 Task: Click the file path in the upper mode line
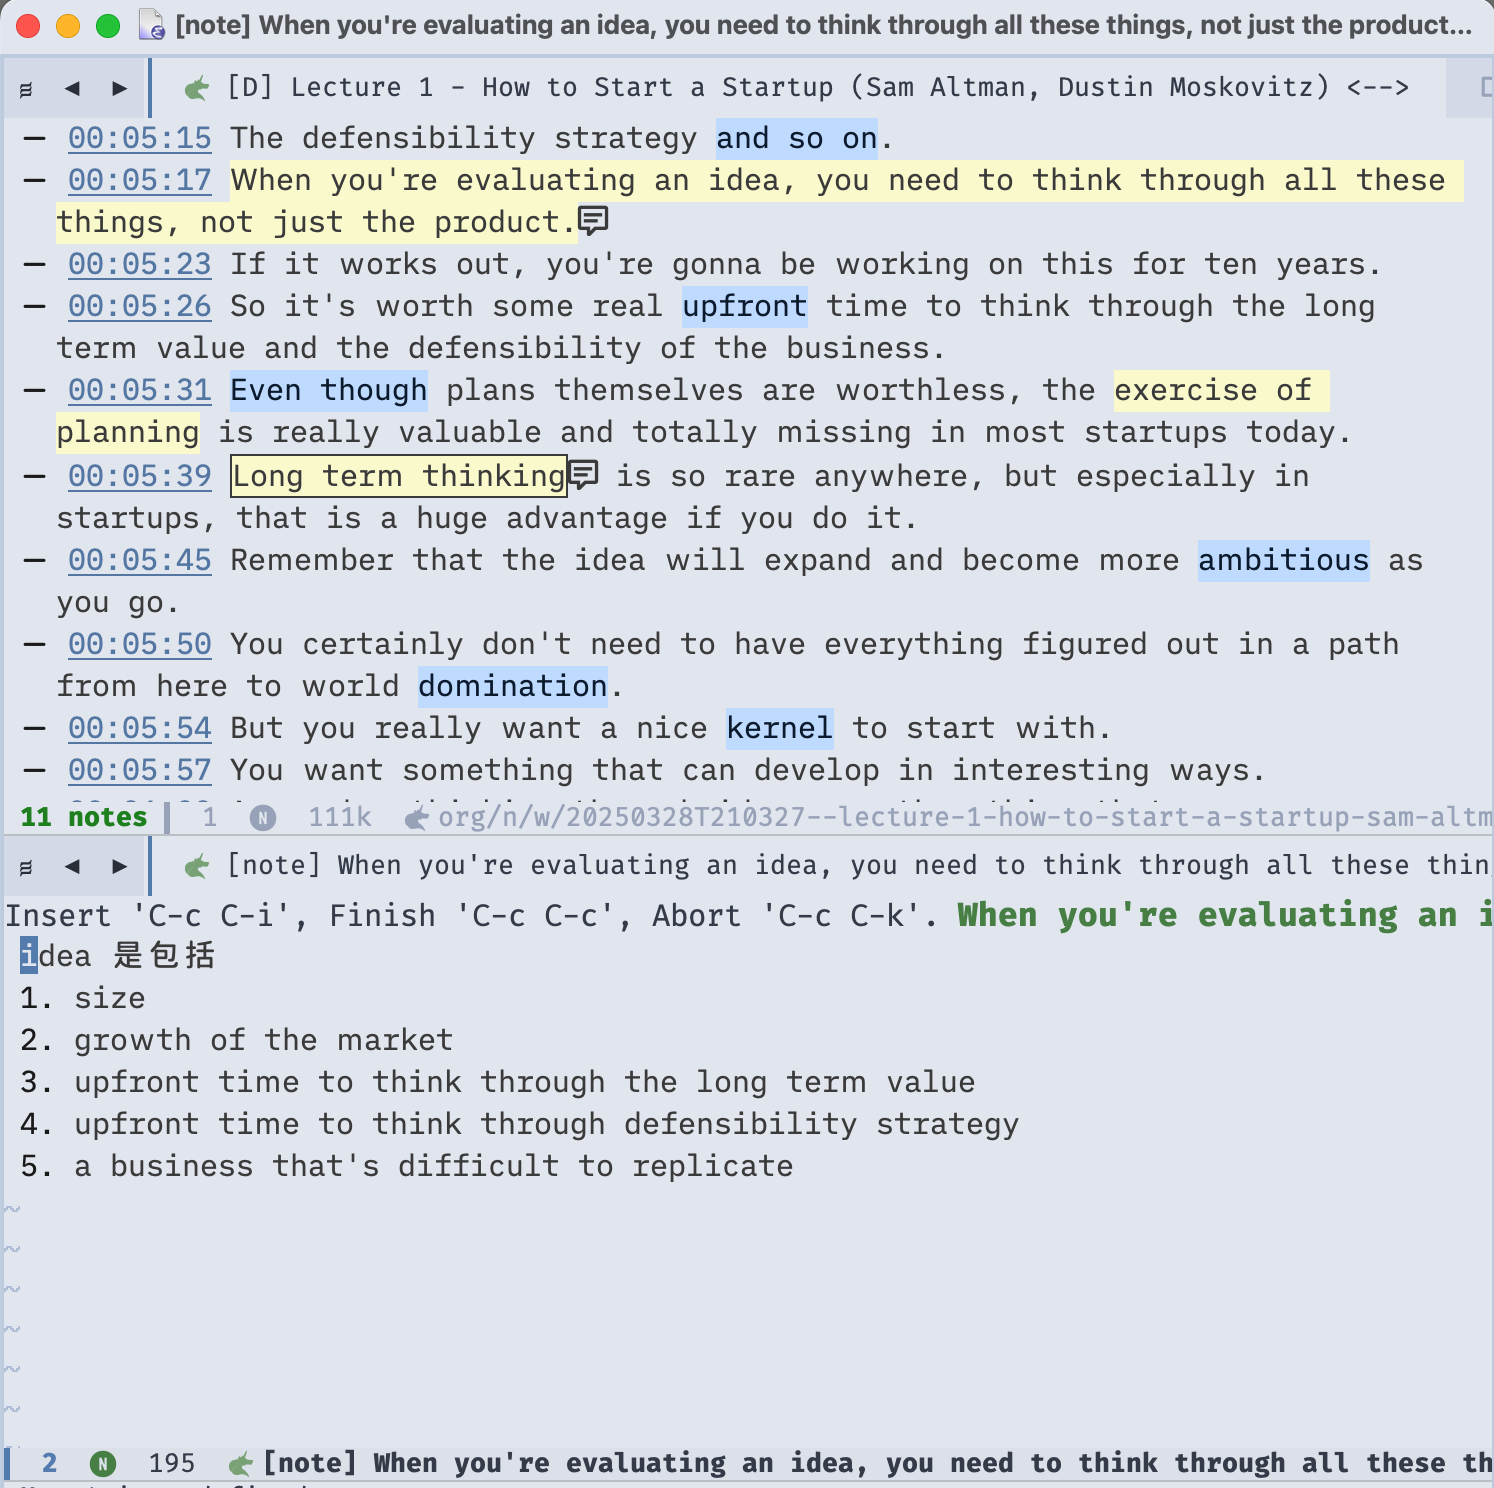pos(960,818)
